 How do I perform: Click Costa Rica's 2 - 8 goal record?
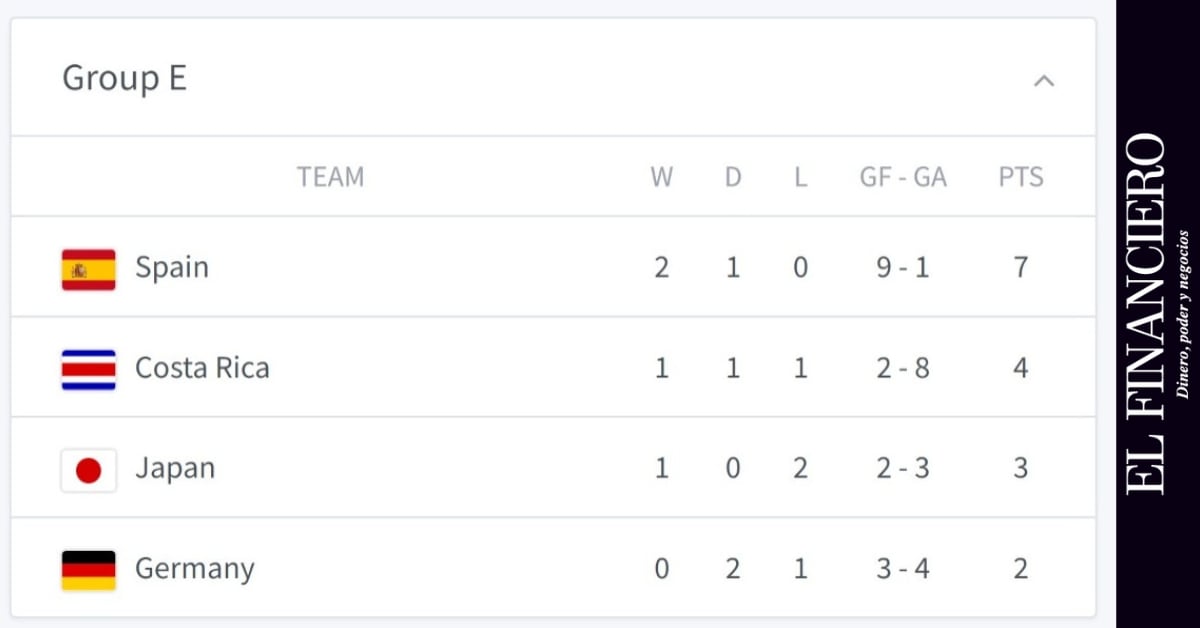tap(903, 368)
